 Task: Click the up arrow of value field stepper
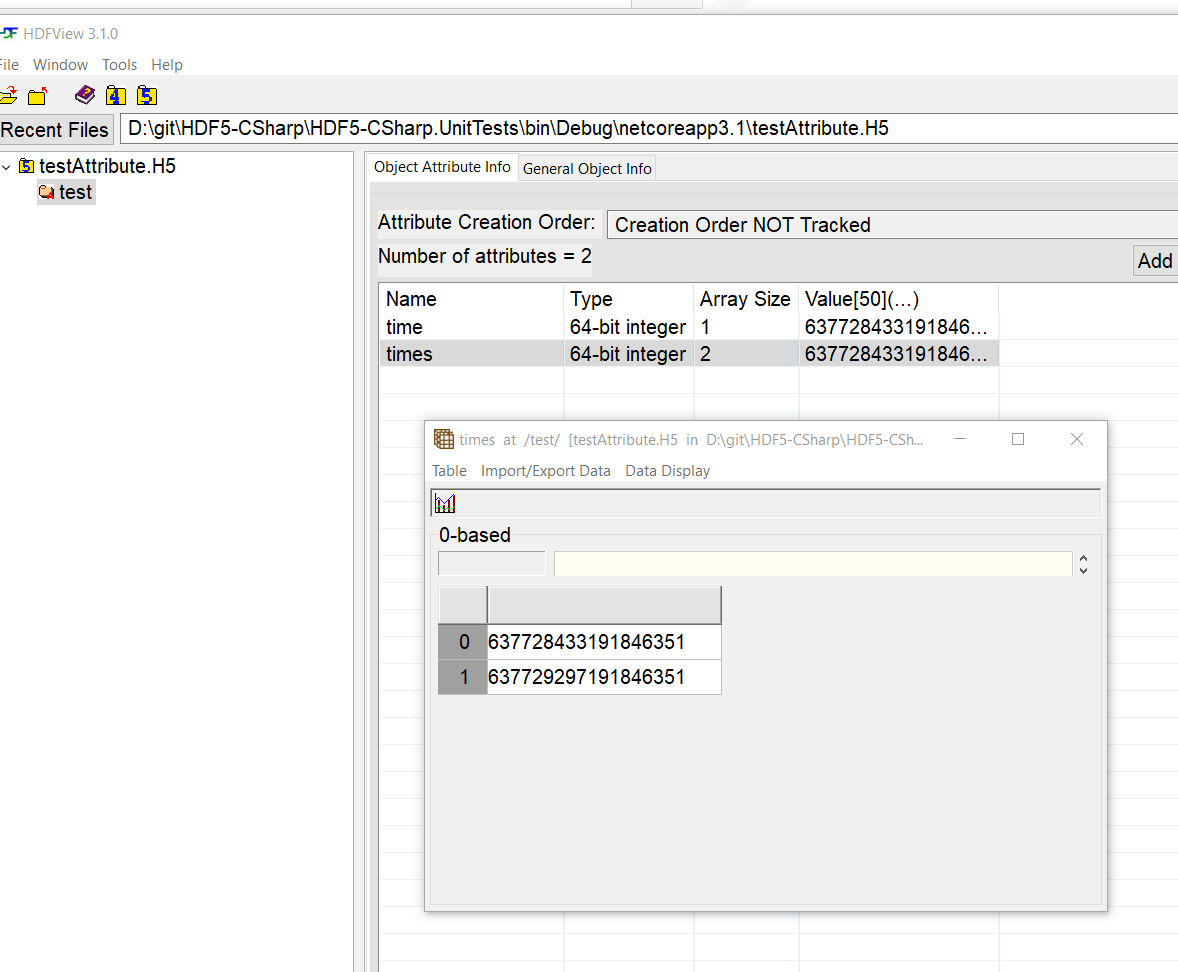[1083, 558]
